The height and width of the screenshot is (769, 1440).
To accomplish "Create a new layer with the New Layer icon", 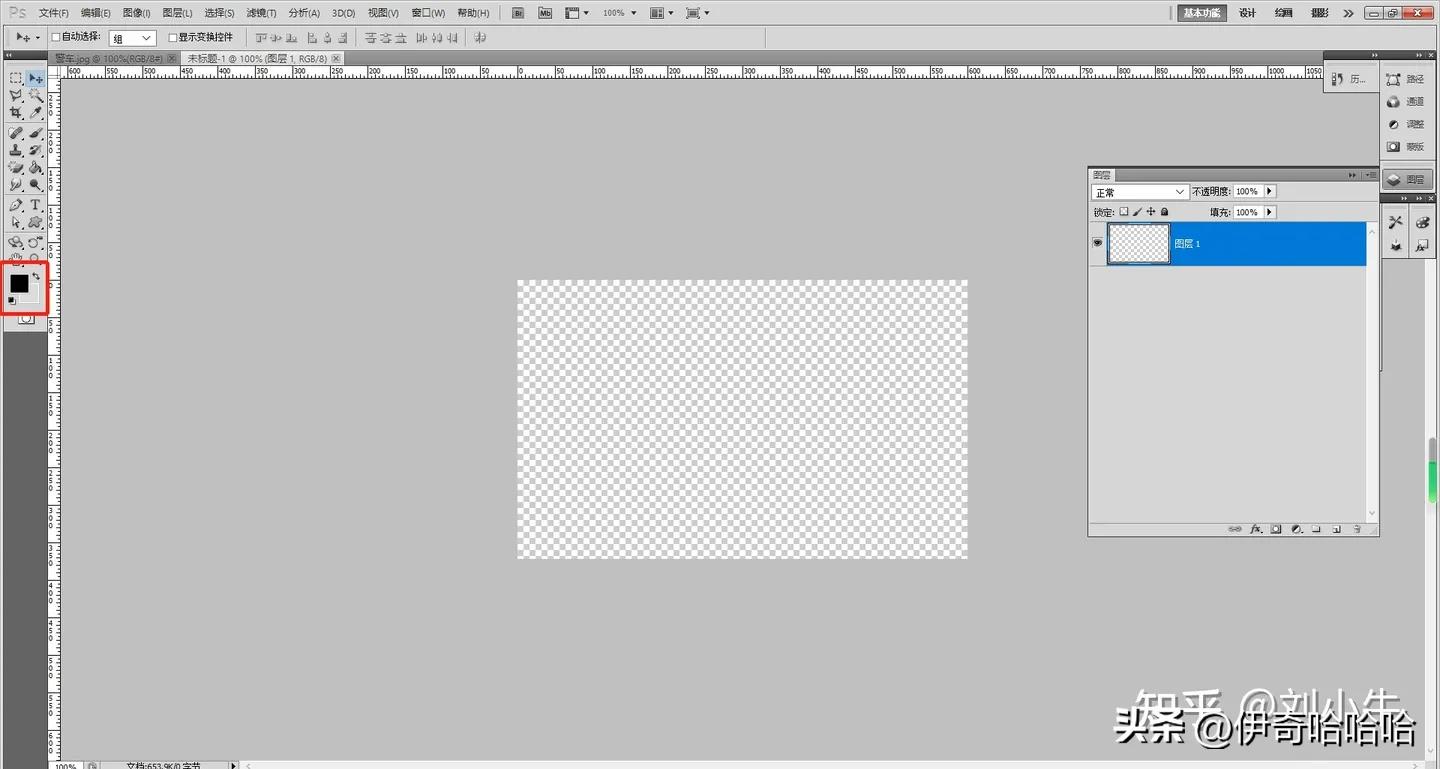I will point(1337,528).
